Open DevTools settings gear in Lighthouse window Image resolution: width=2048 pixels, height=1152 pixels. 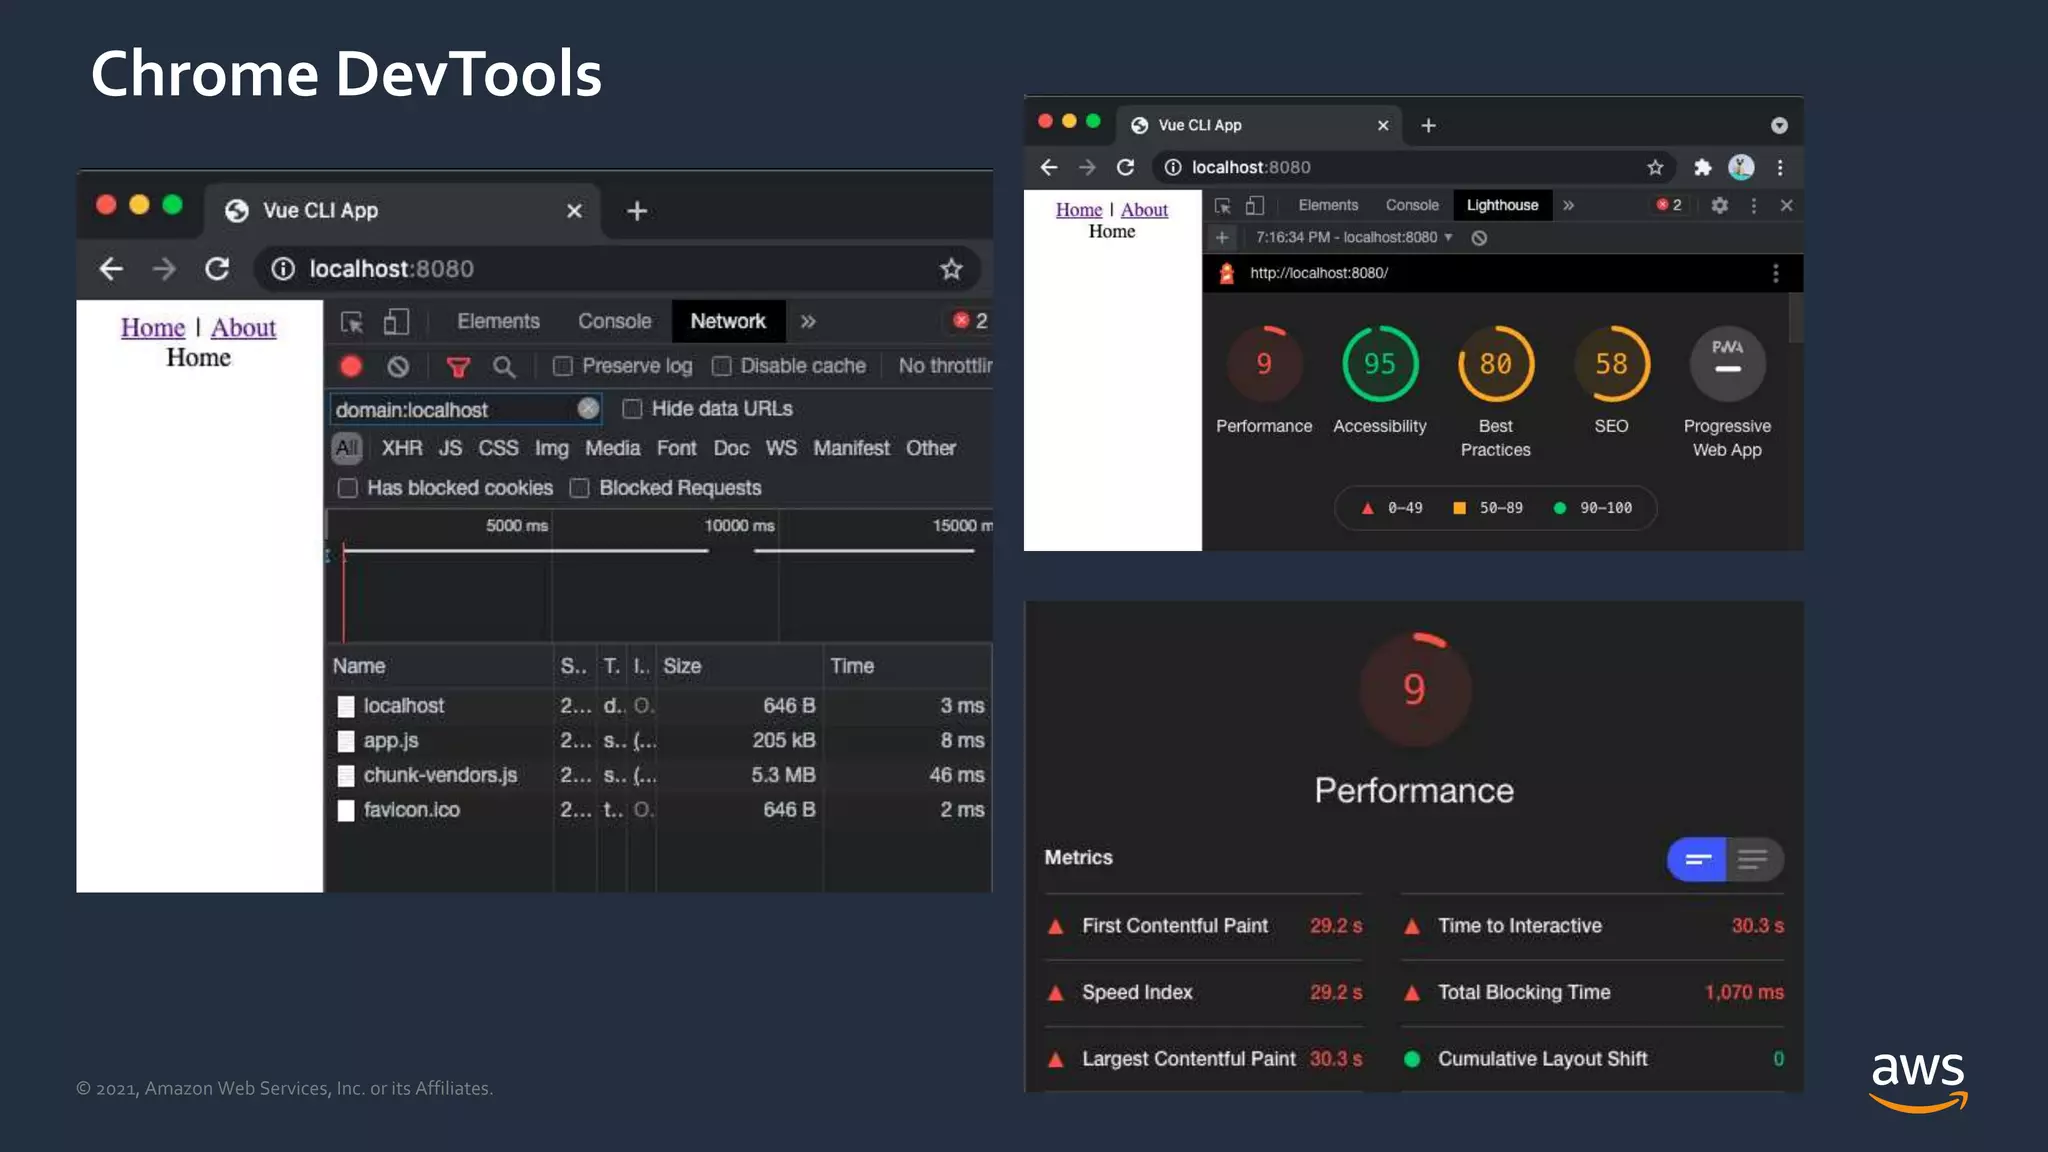click(1719, 205)
